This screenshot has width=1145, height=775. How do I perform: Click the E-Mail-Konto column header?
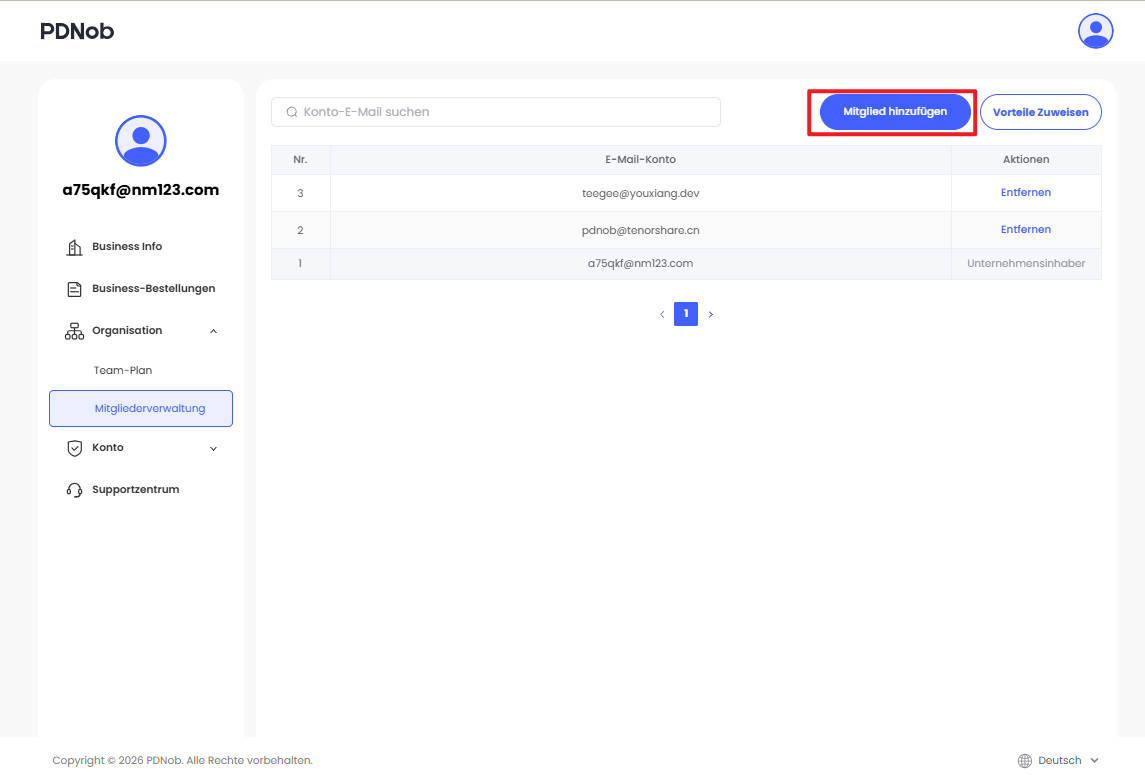tap(640, 159)
